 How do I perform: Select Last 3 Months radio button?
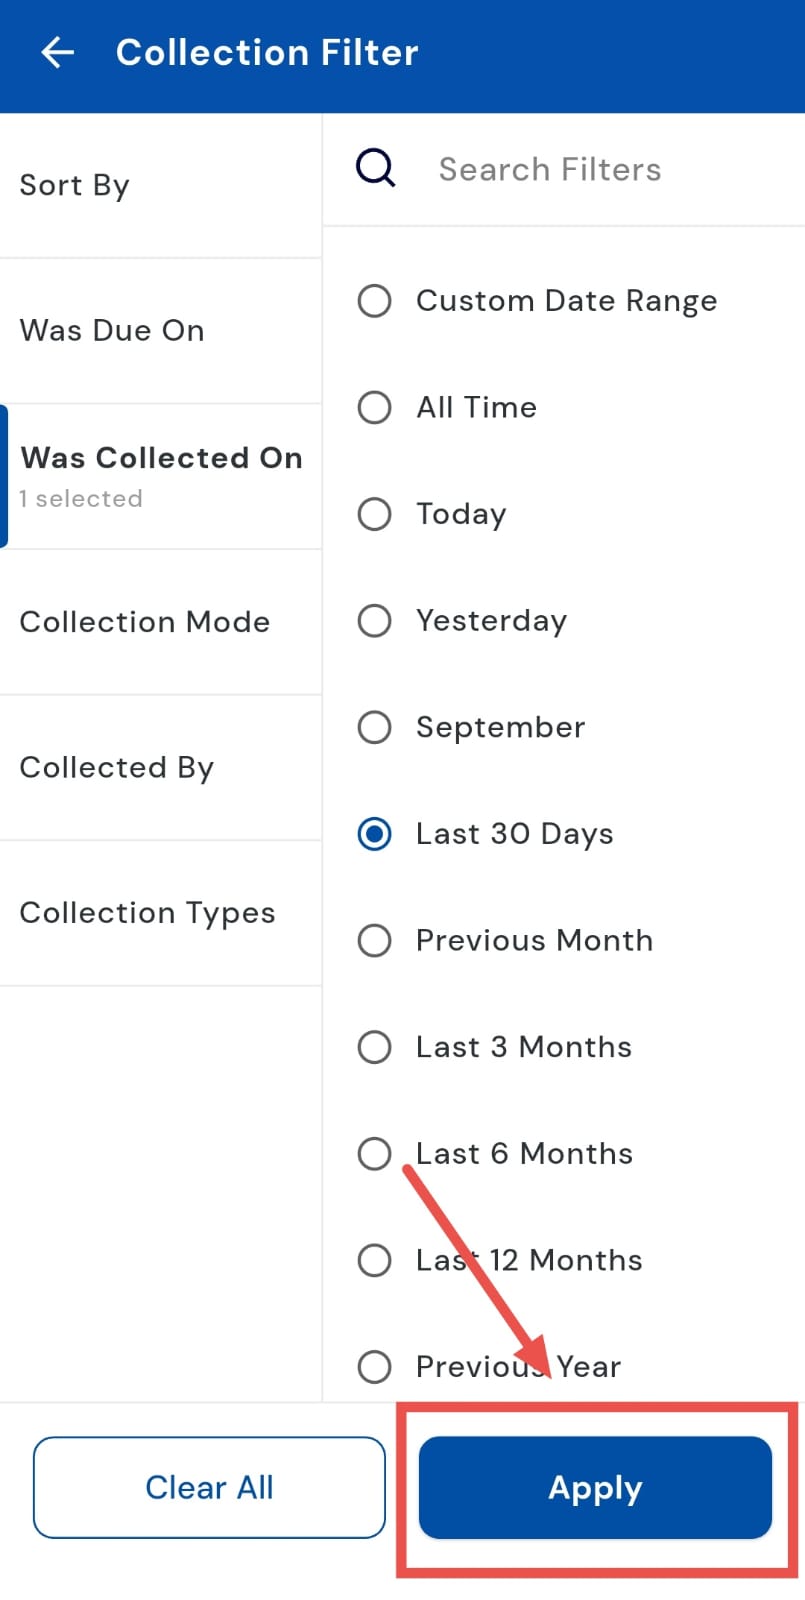pyautogui.click(x=375, y=1047)
